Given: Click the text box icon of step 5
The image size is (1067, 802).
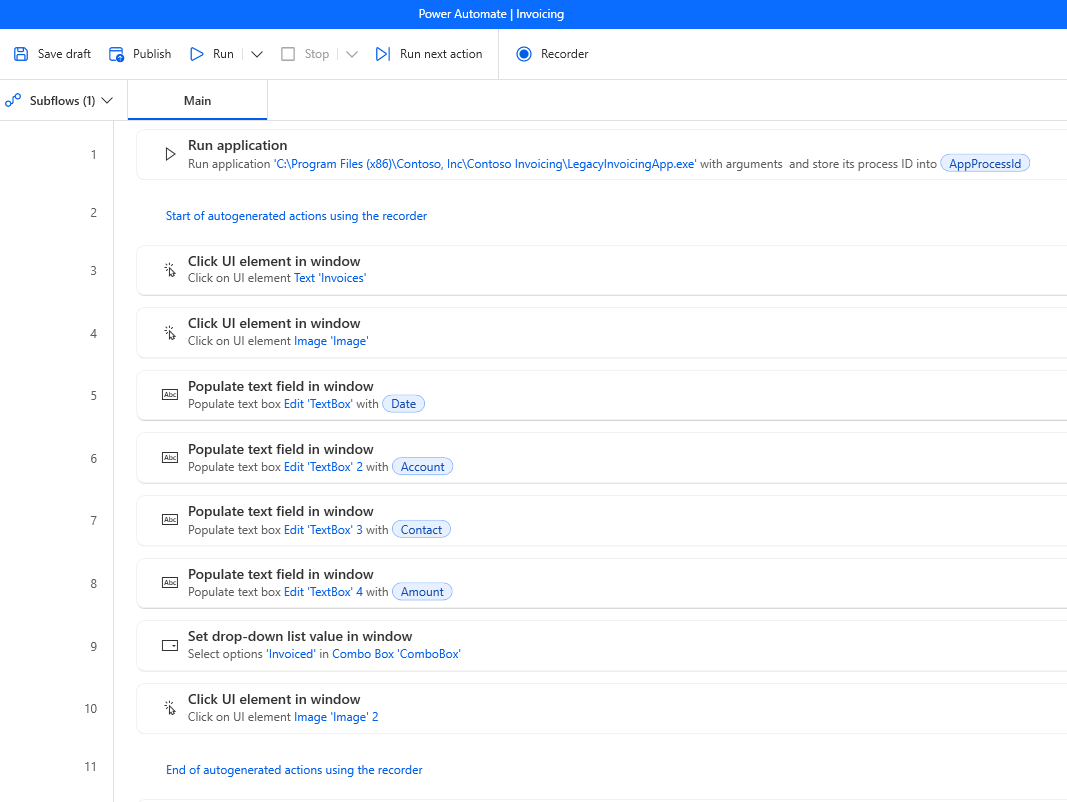Looking at the screenshot, I should (x=169, y=395).
